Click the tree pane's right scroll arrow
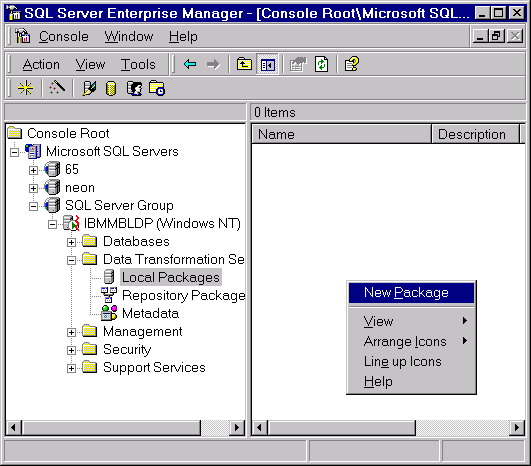 (237, 428)
